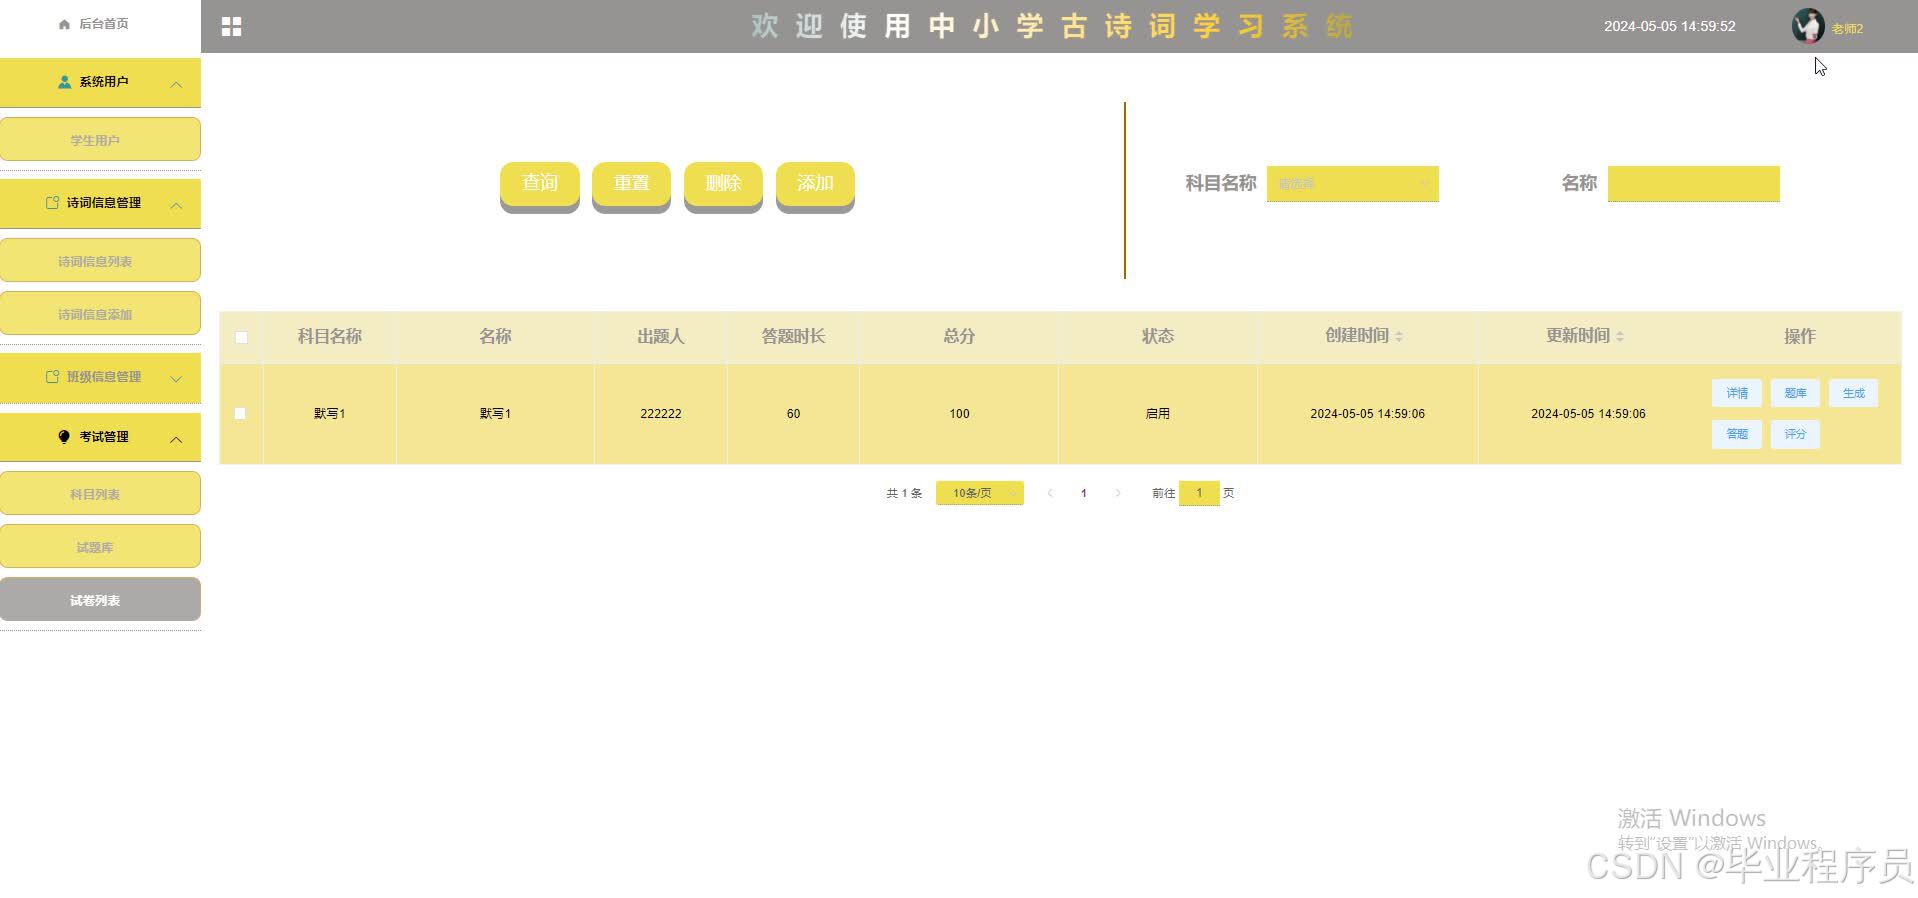Collapse the 考试管理 menu chevron
This screenshot has width=1918, height=898.
pos(176,439)
